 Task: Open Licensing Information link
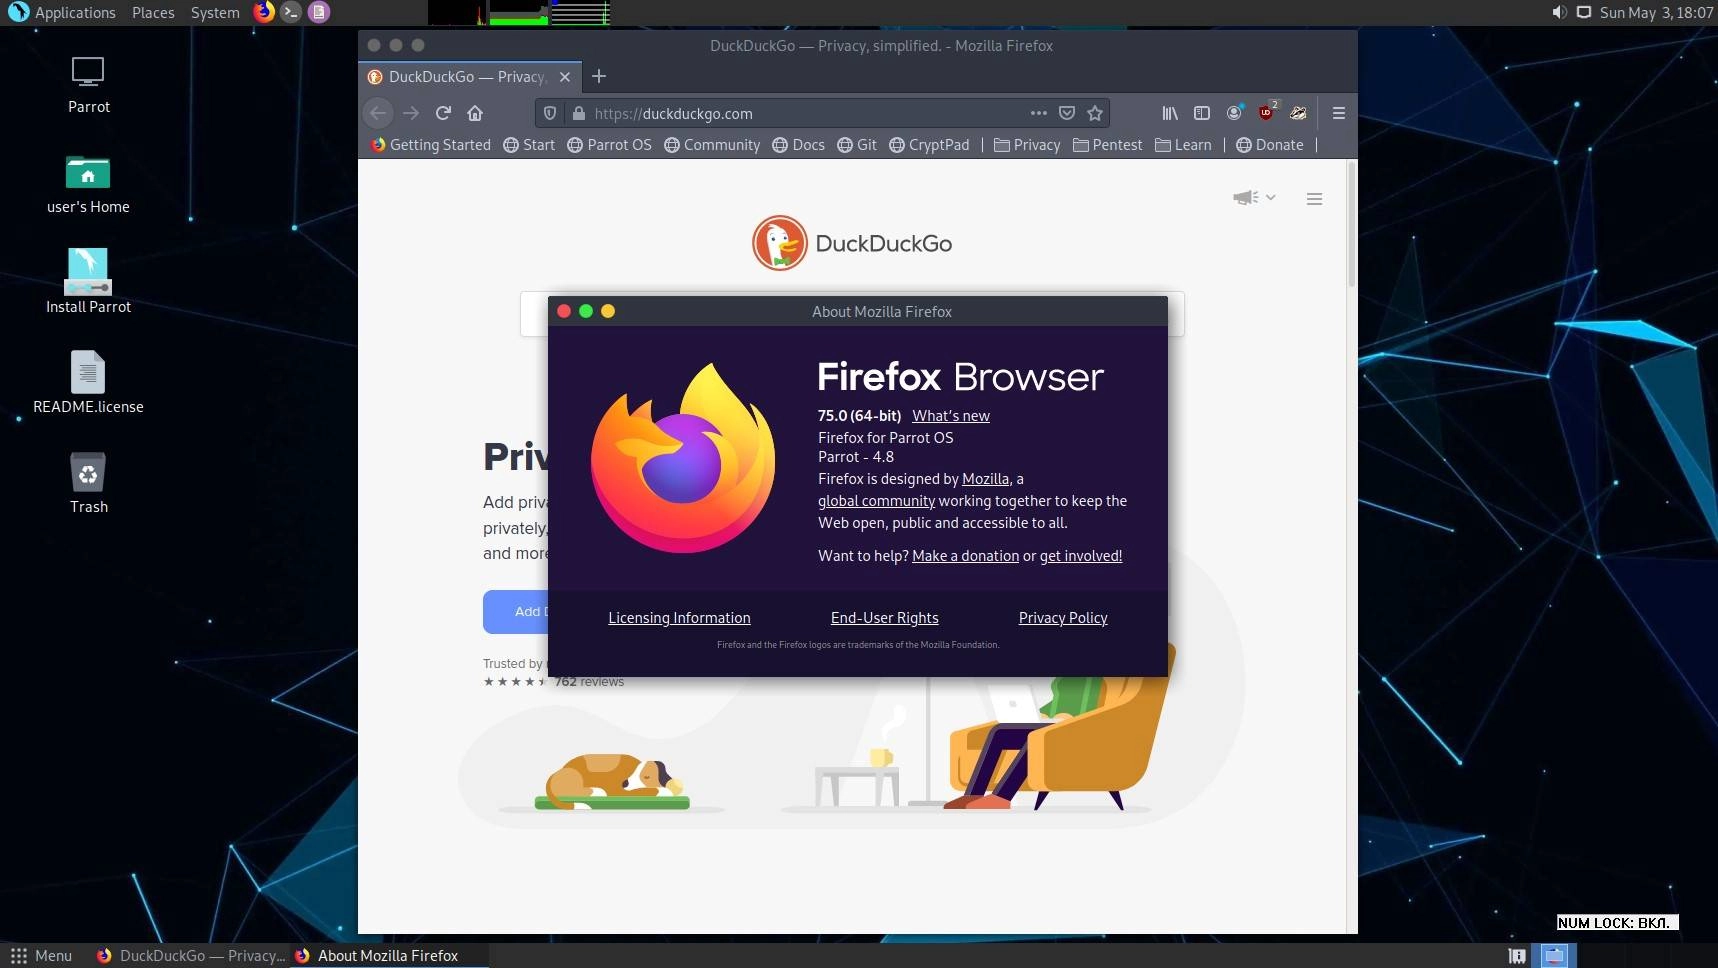[x=679, y=617]
